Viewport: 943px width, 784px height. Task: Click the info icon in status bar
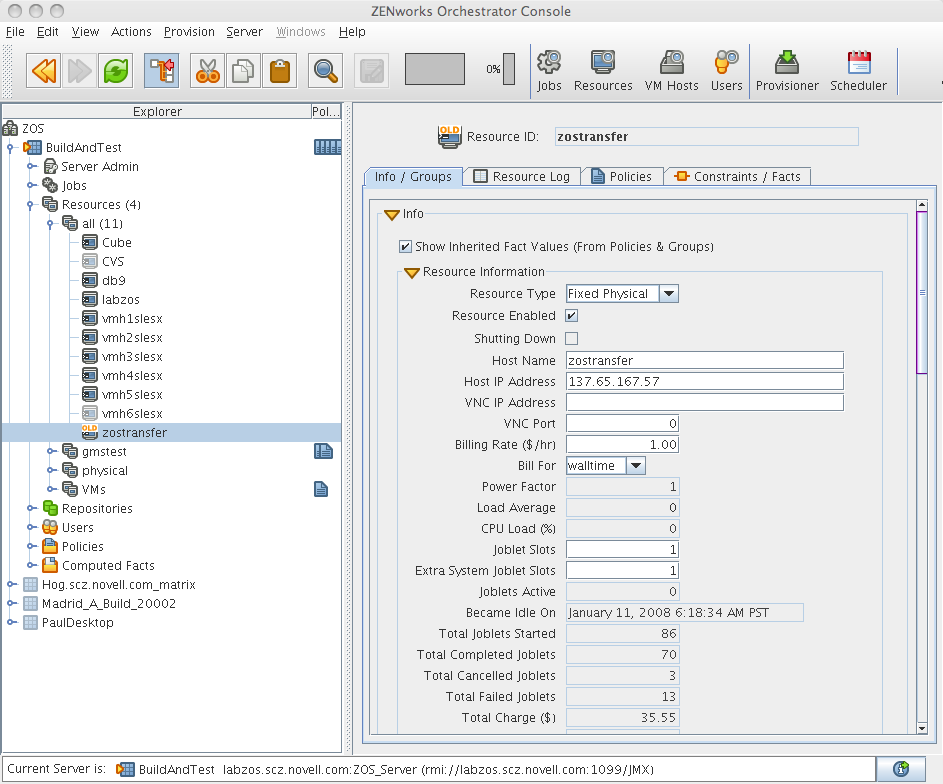pyautogui.click(x=901, y=769)
